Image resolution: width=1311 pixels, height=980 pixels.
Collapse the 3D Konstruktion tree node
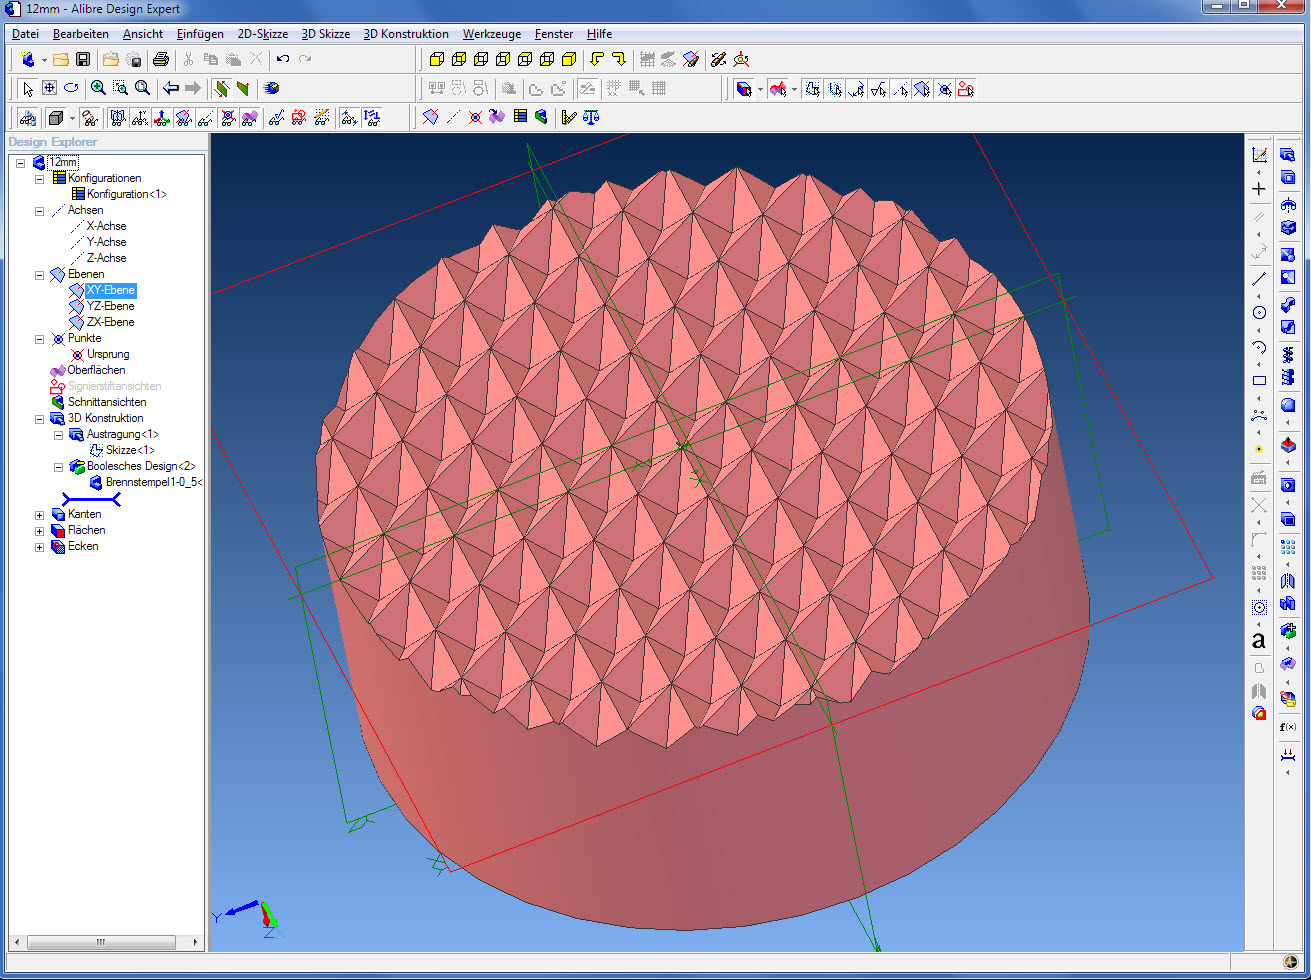tap(40, 419)
